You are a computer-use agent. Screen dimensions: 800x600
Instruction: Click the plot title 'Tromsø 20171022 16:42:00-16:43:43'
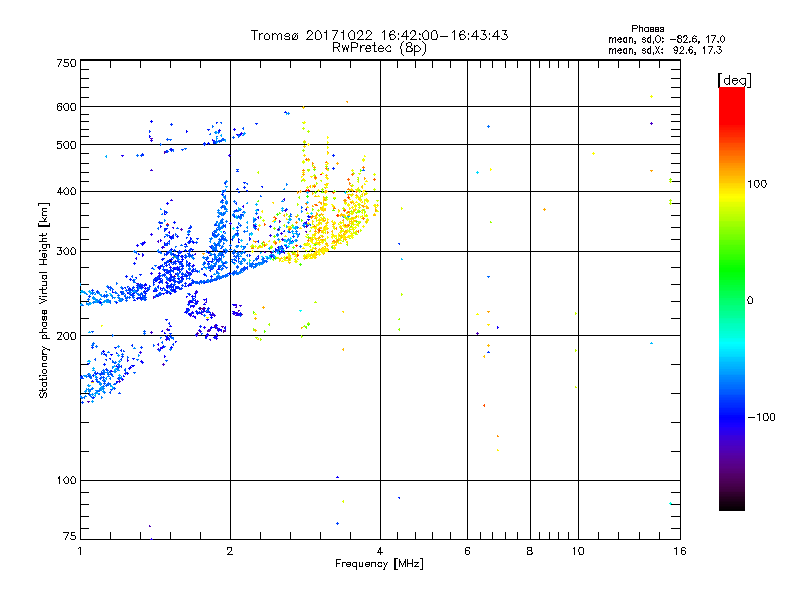pos(379,35)
